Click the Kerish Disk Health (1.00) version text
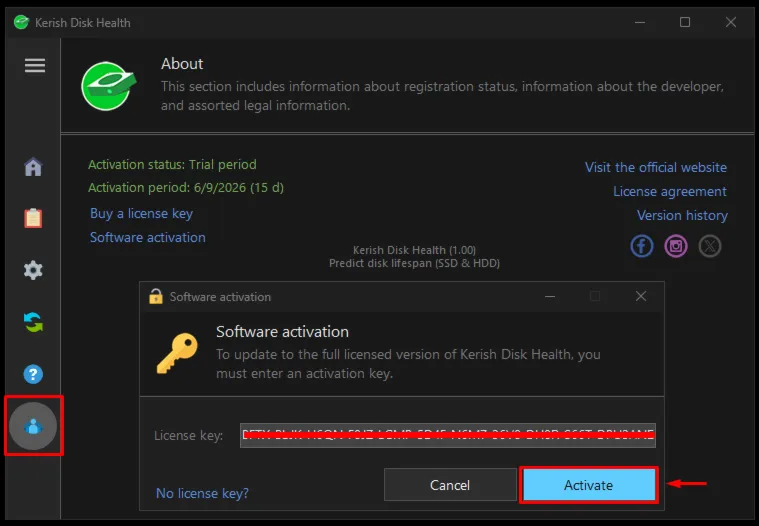This screenshot has width=759, height=526. 414,250
